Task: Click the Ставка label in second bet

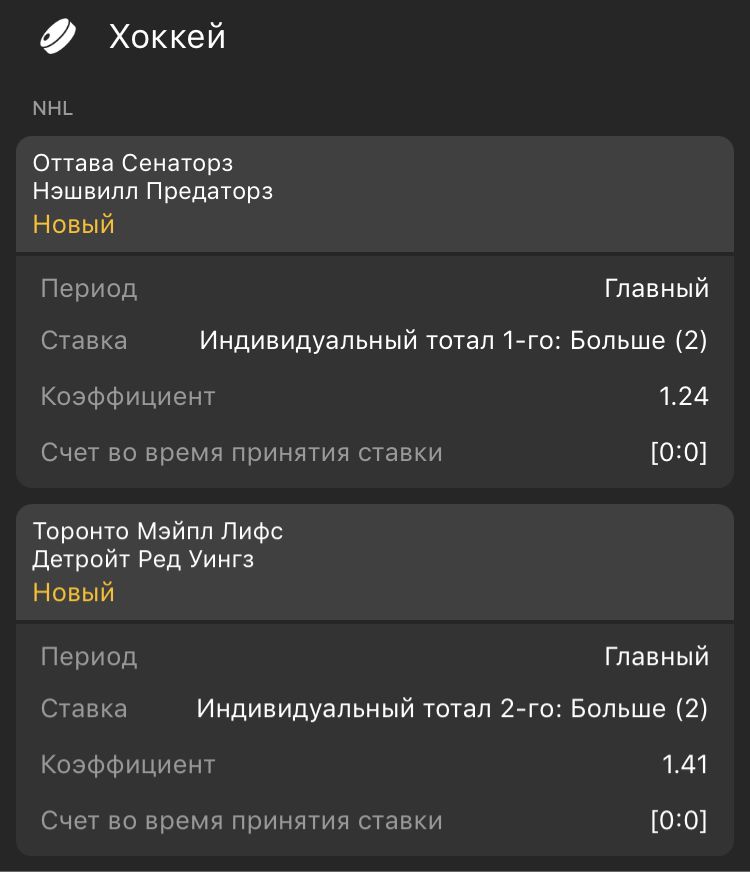Action: [x=84, y=709]
